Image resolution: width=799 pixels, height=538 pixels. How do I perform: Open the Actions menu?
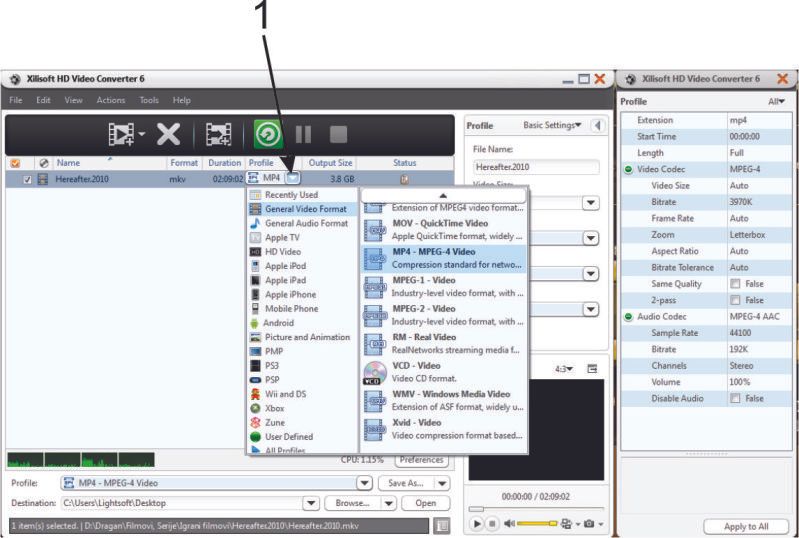111,100
